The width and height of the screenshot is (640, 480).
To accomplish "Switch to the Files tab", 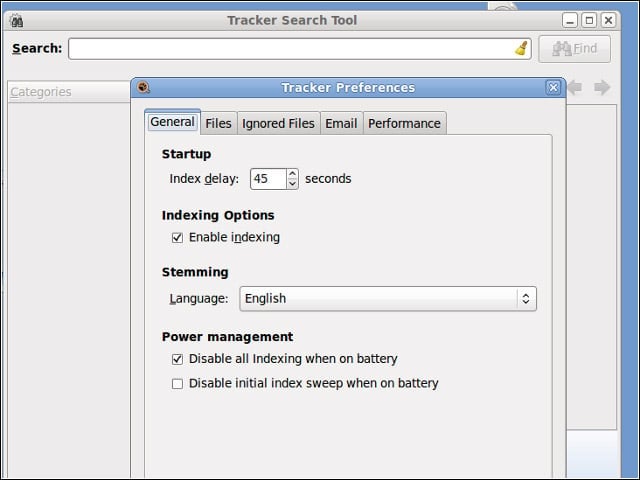I will click(218, 123).
